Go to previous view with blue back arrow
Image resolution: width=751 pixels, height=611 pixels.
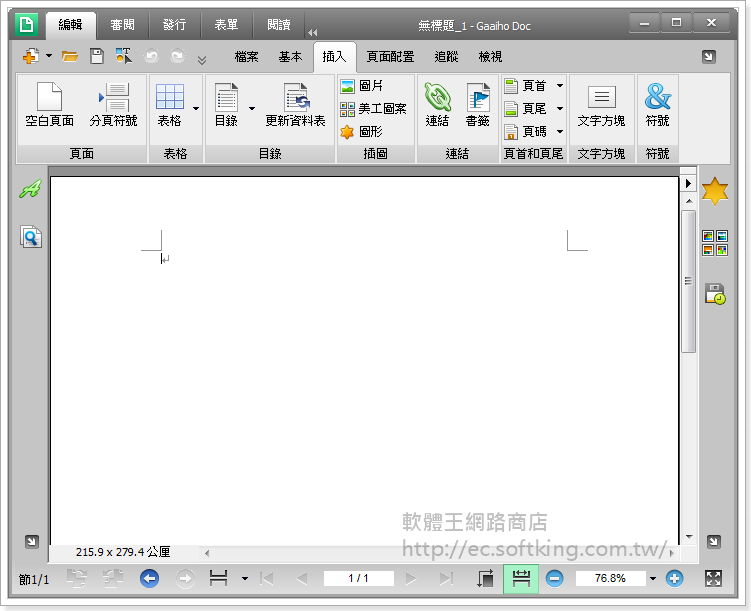point(149,578)
